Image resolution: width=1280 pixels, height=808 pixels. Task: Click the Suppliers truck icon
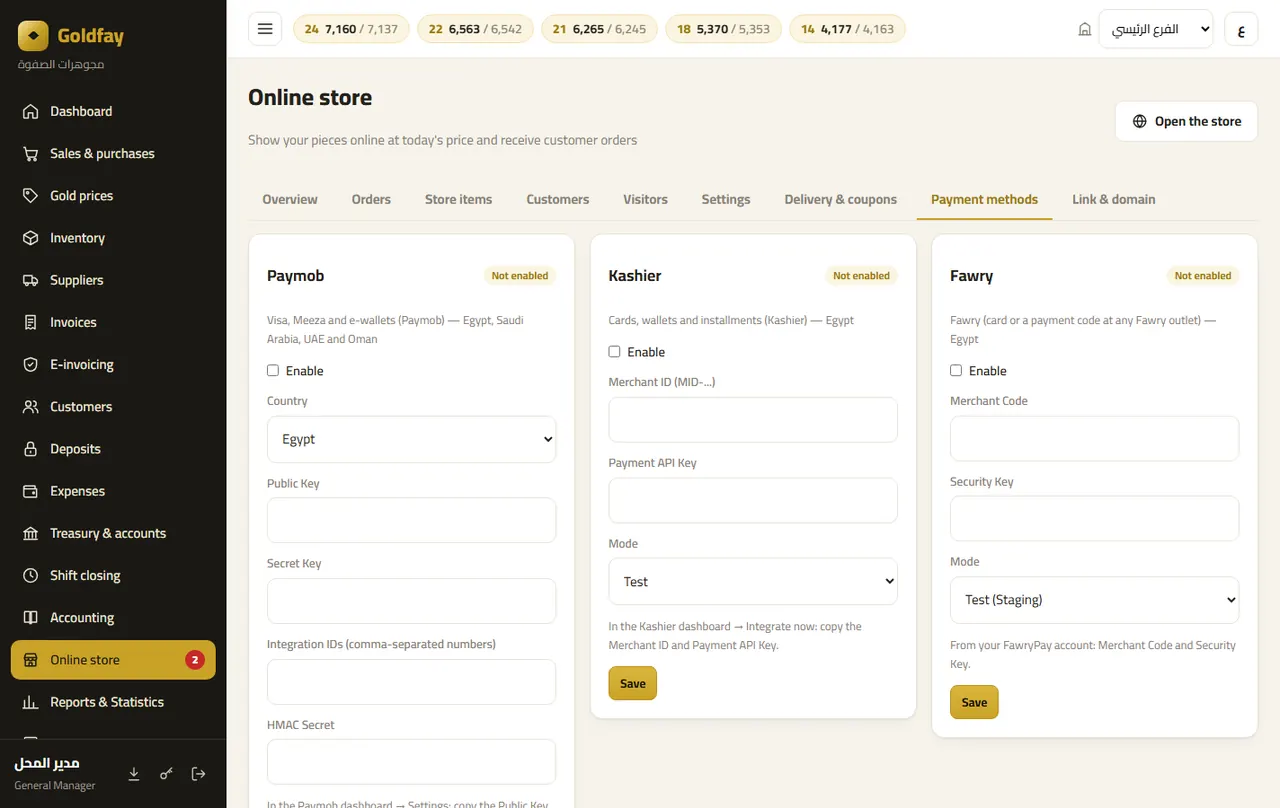tap(31, 280)
